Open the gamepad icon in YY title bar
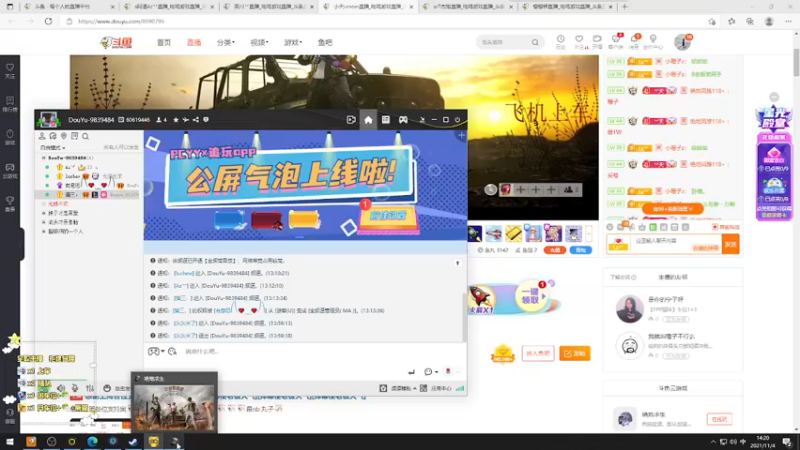 tap(403, 120)
